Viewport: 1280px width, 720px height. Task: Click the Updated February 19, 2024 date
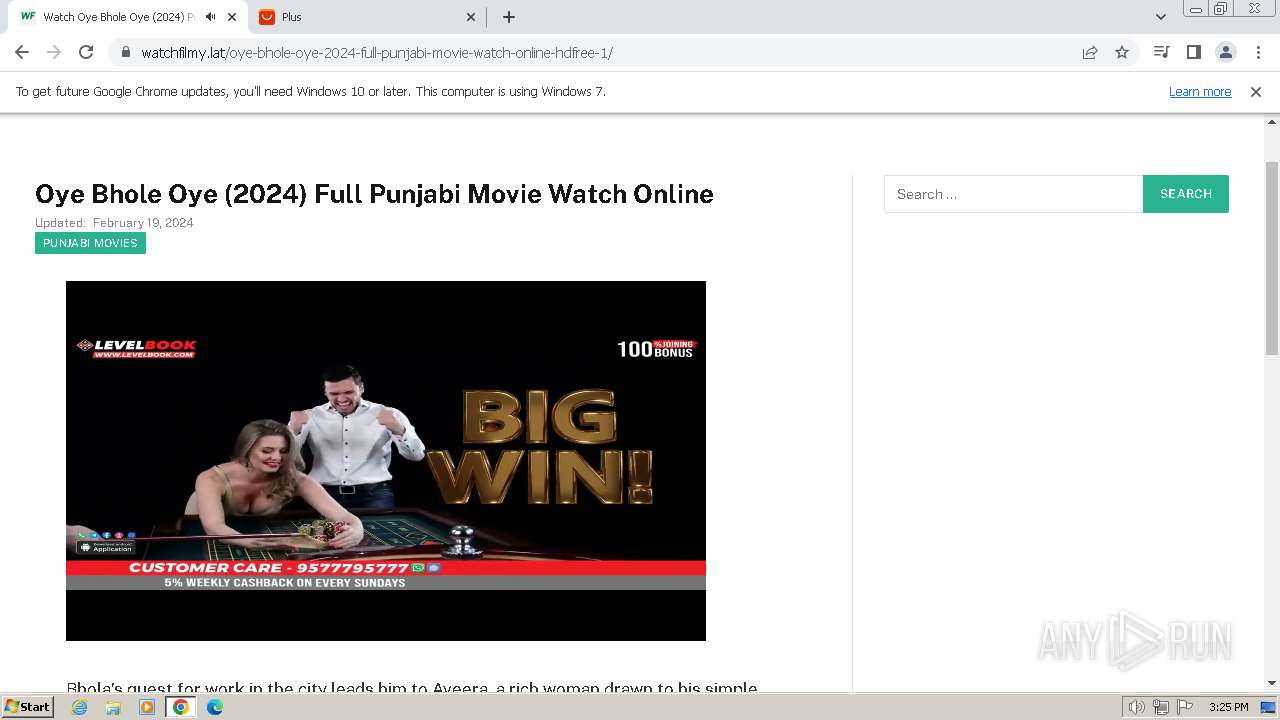114,223
